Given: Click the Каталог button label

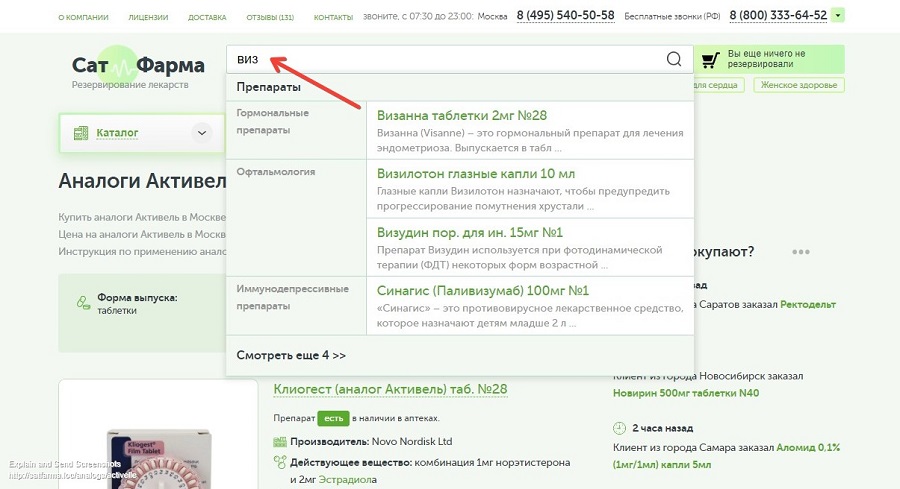Looking at the screenshot, I should [117, 133].
